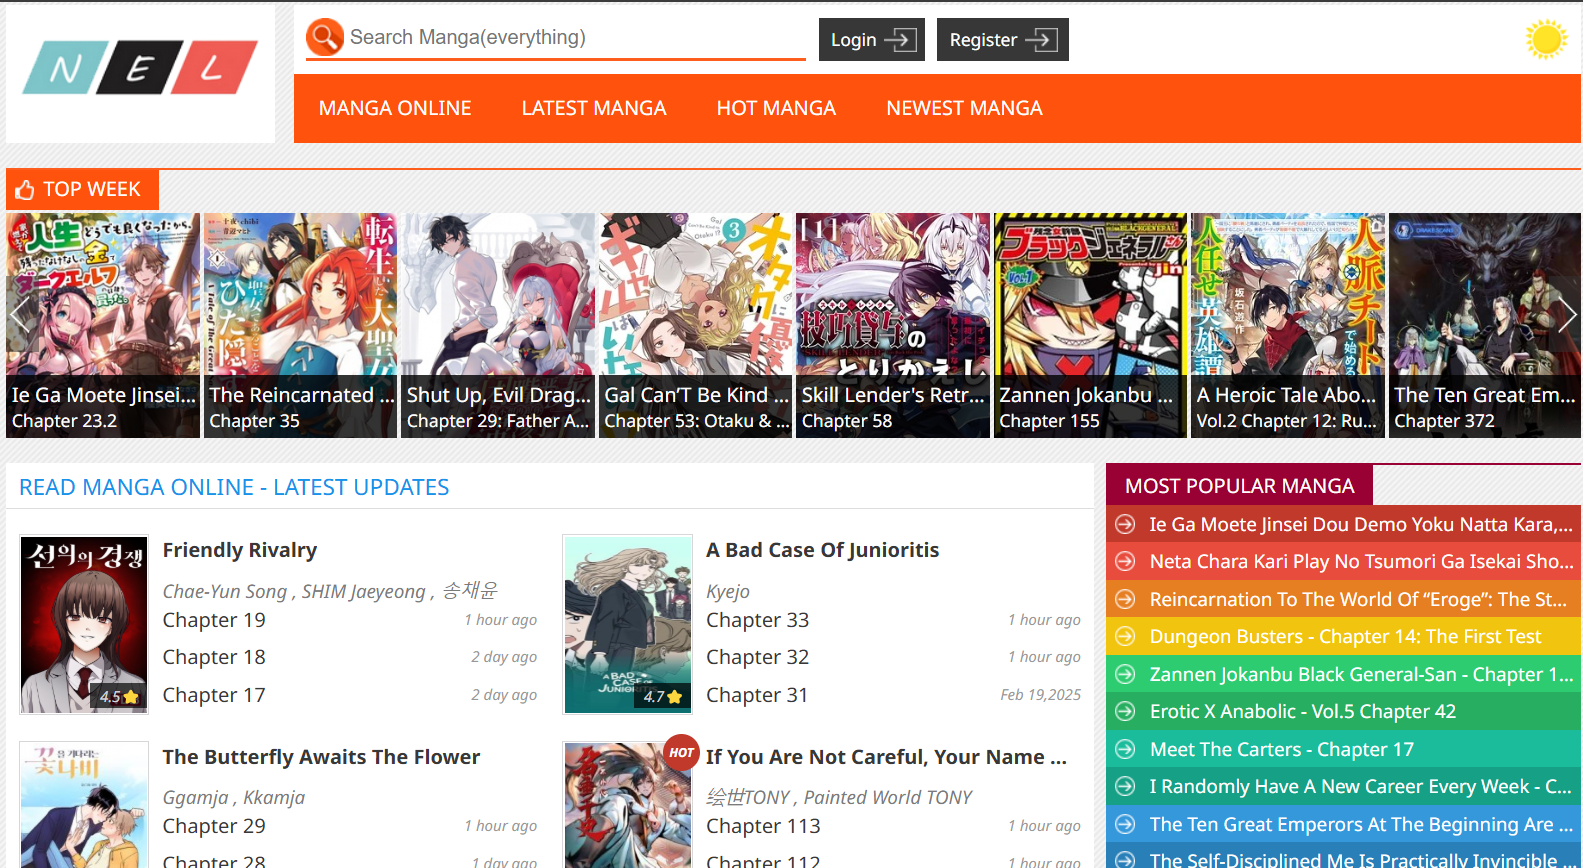1583x868 pixels.
Task: Open the MANGA ONLINE menu item
Action: (395, 108)
